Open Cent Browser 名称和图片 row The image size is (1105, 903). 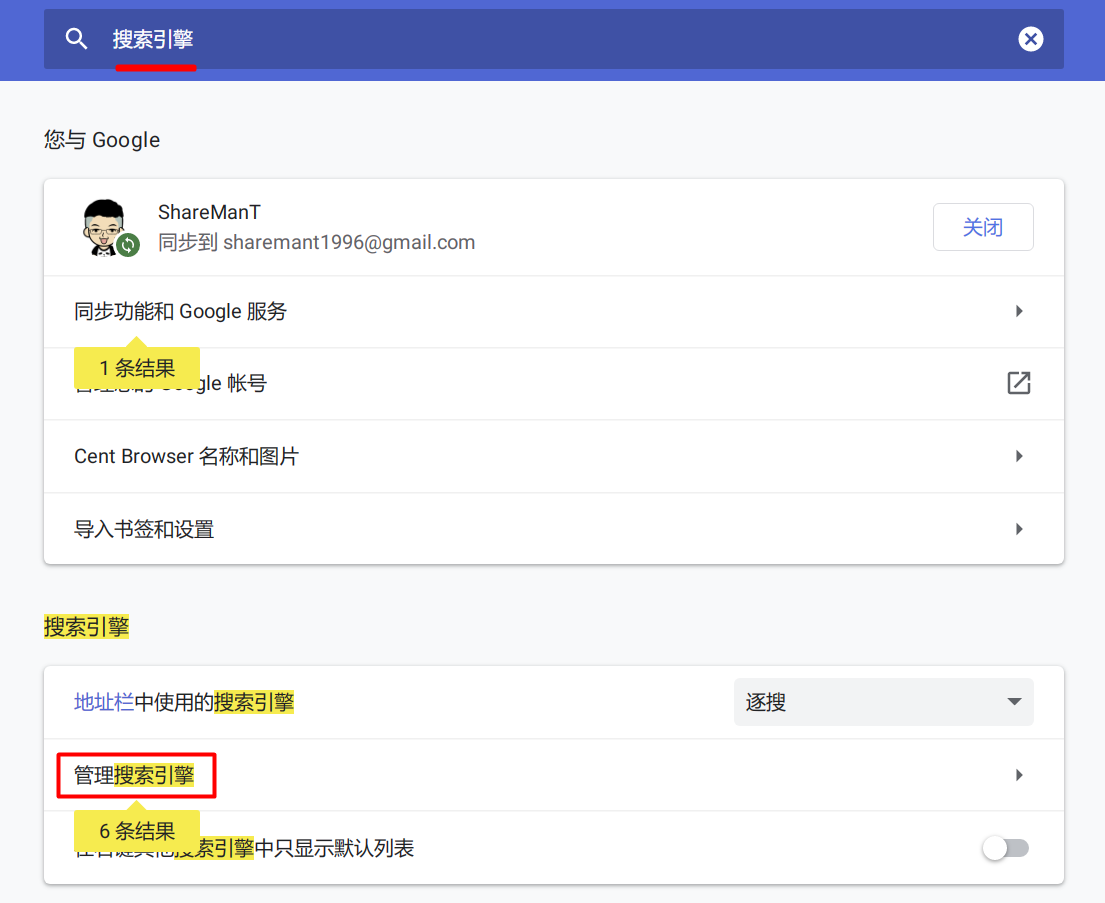pos(553,456)
